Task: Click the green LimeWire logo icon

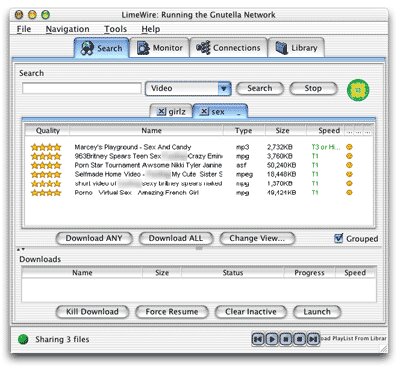Action: click(358, 90)
